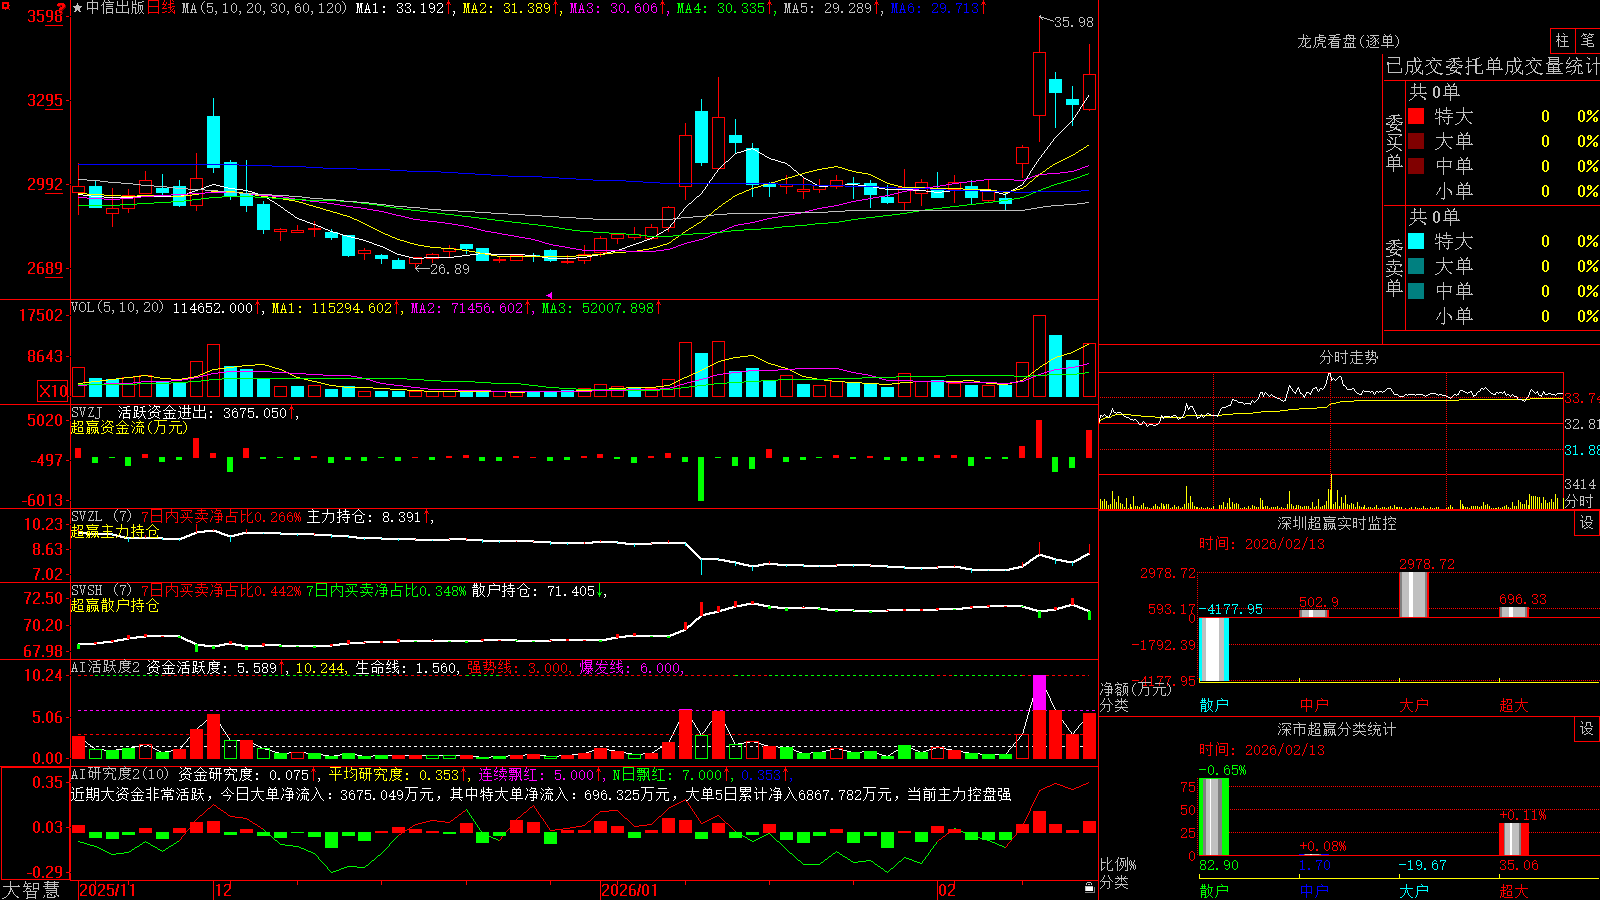
Task: Click the lock icon on the date axis
Action: pyautogui.click(x=1089, y=888)
